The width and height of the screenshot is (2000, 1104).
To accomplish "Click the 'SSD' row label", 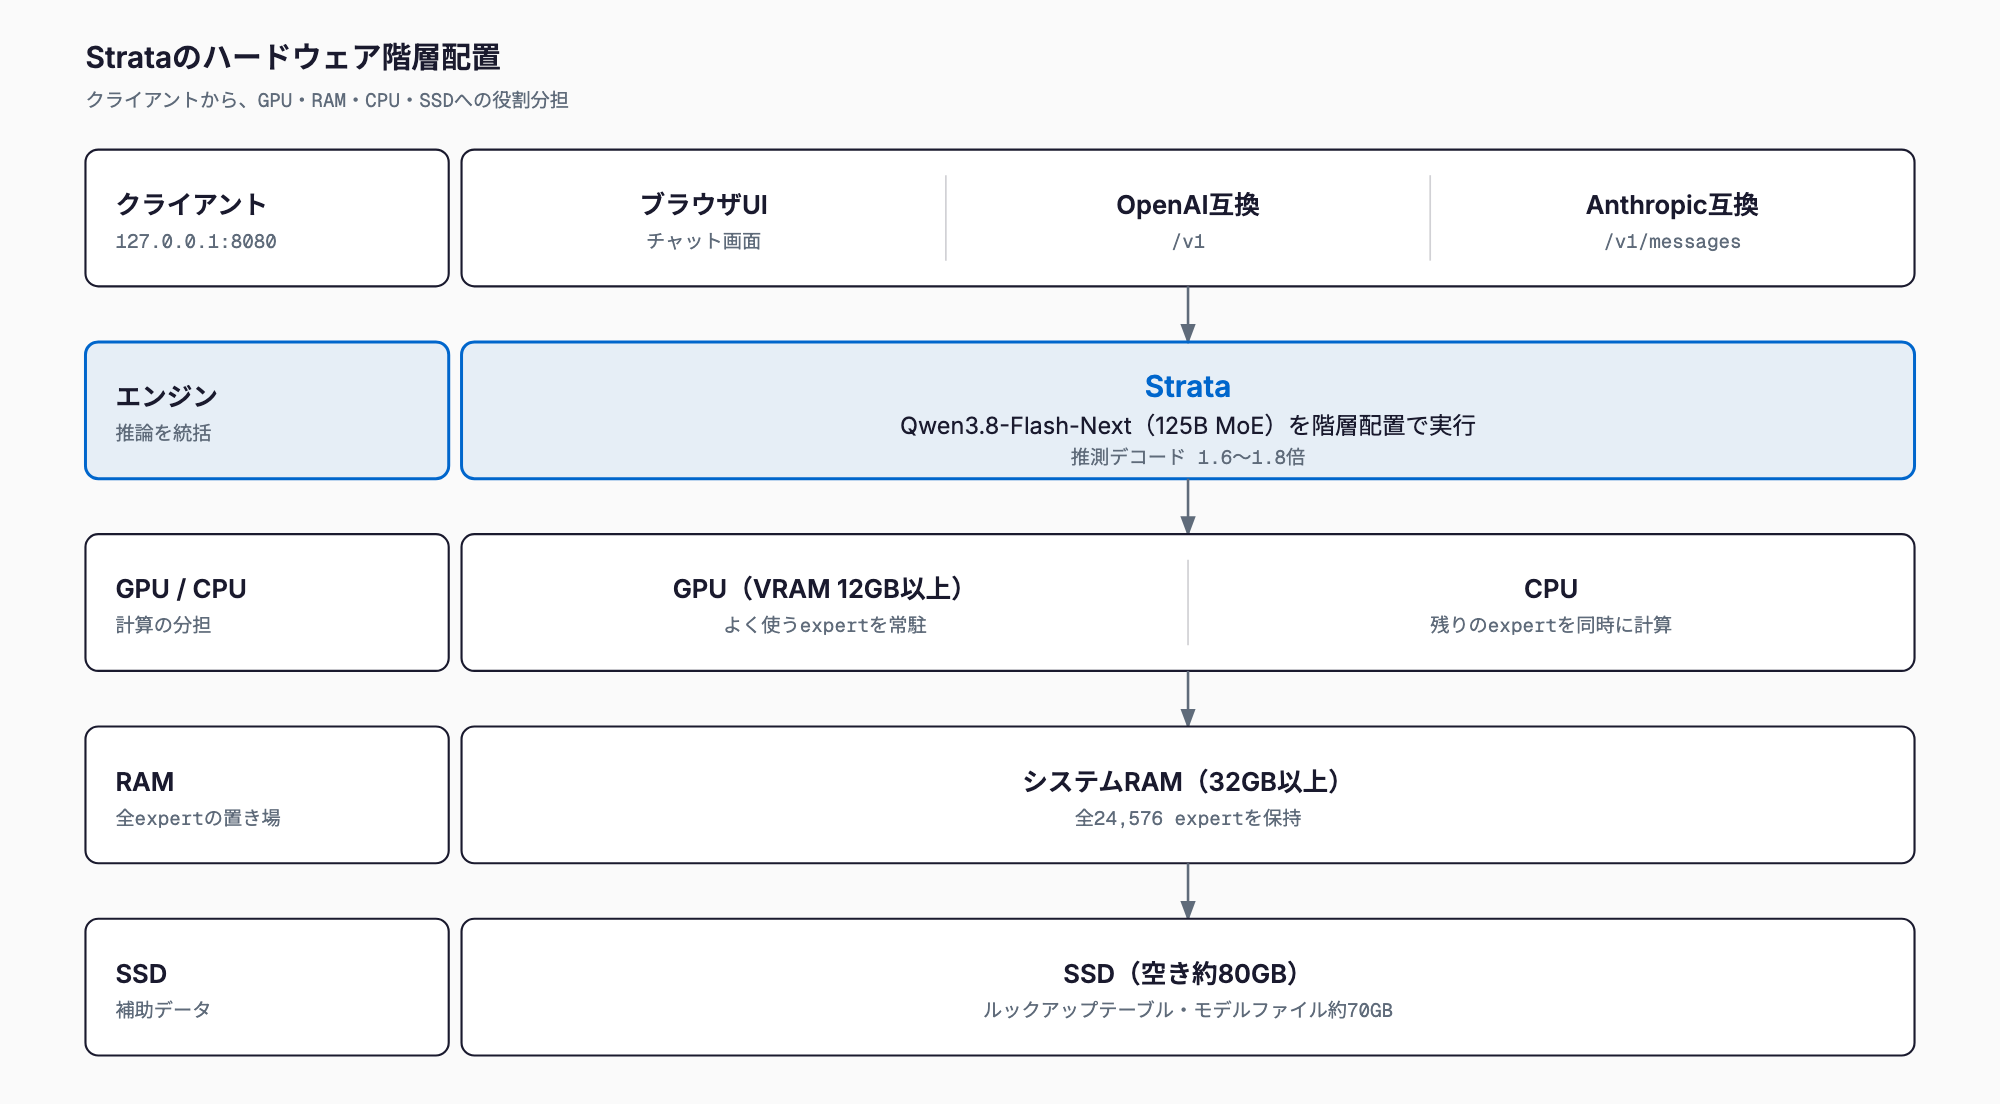I will (141, 973).
